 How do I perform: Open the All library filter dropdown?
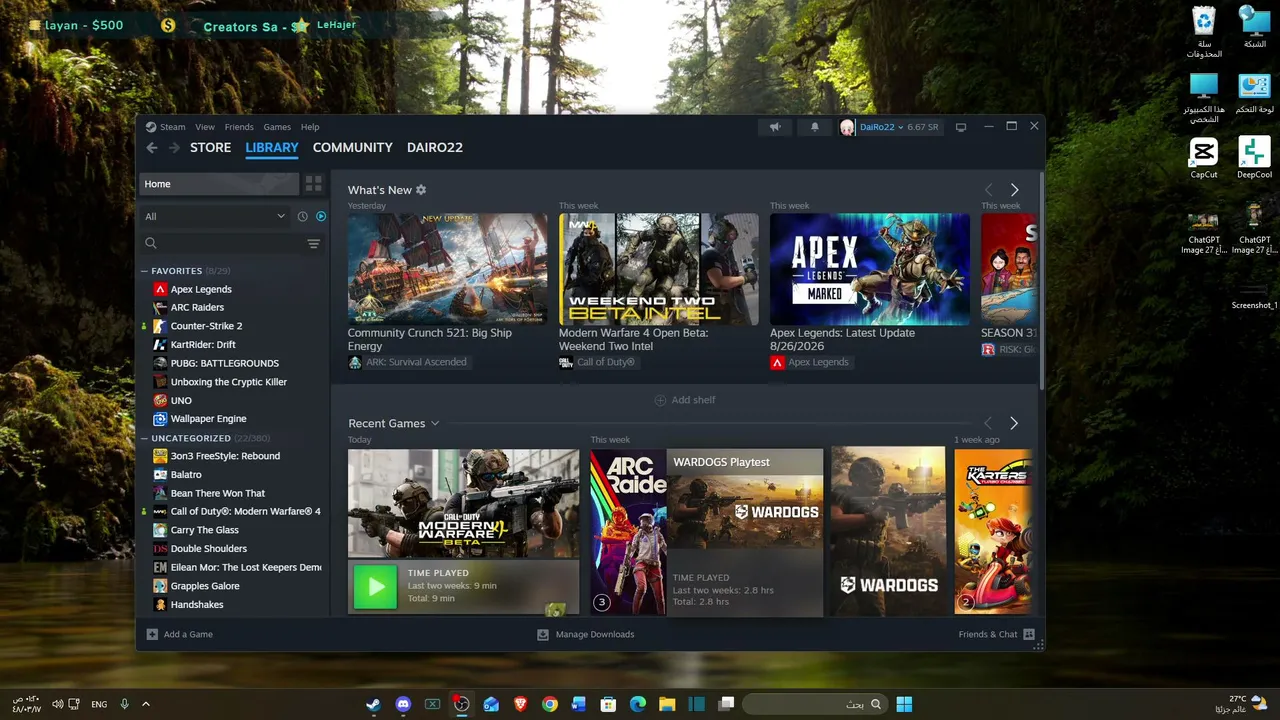click(x=215, y=216)
